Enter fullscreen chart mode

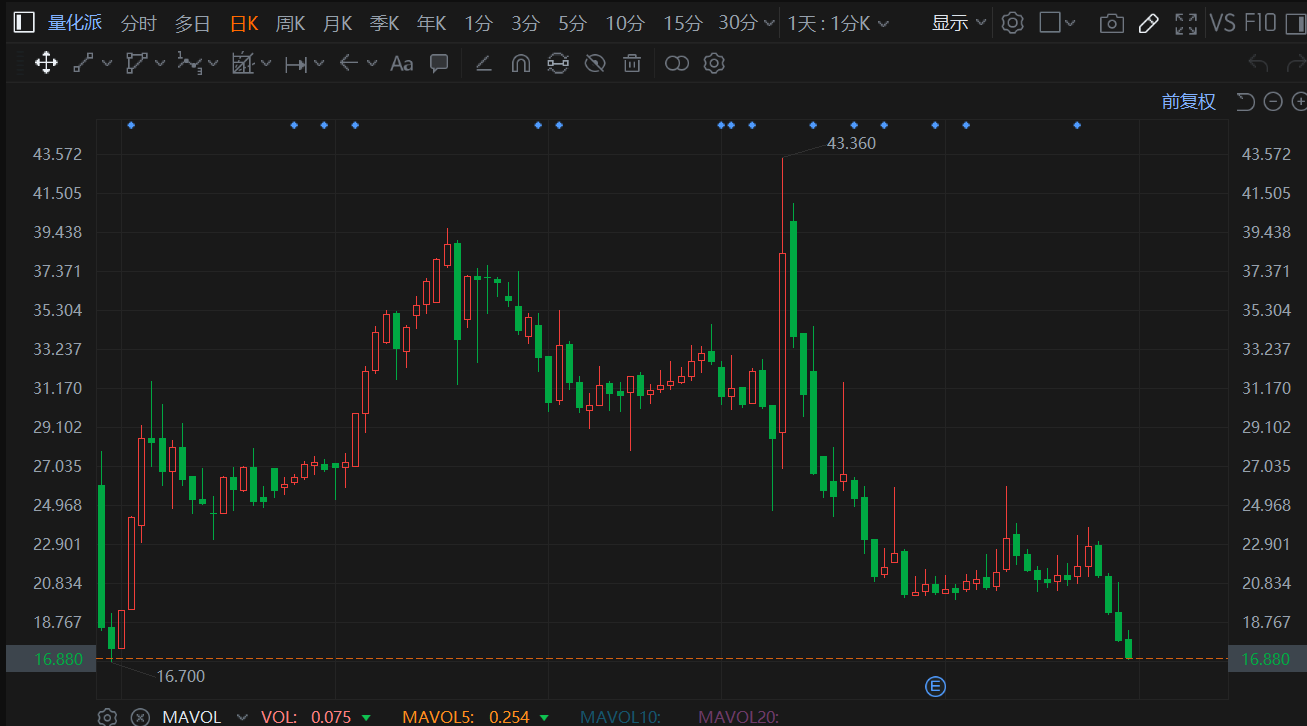pyautogui.click(x=1185, y=23)
